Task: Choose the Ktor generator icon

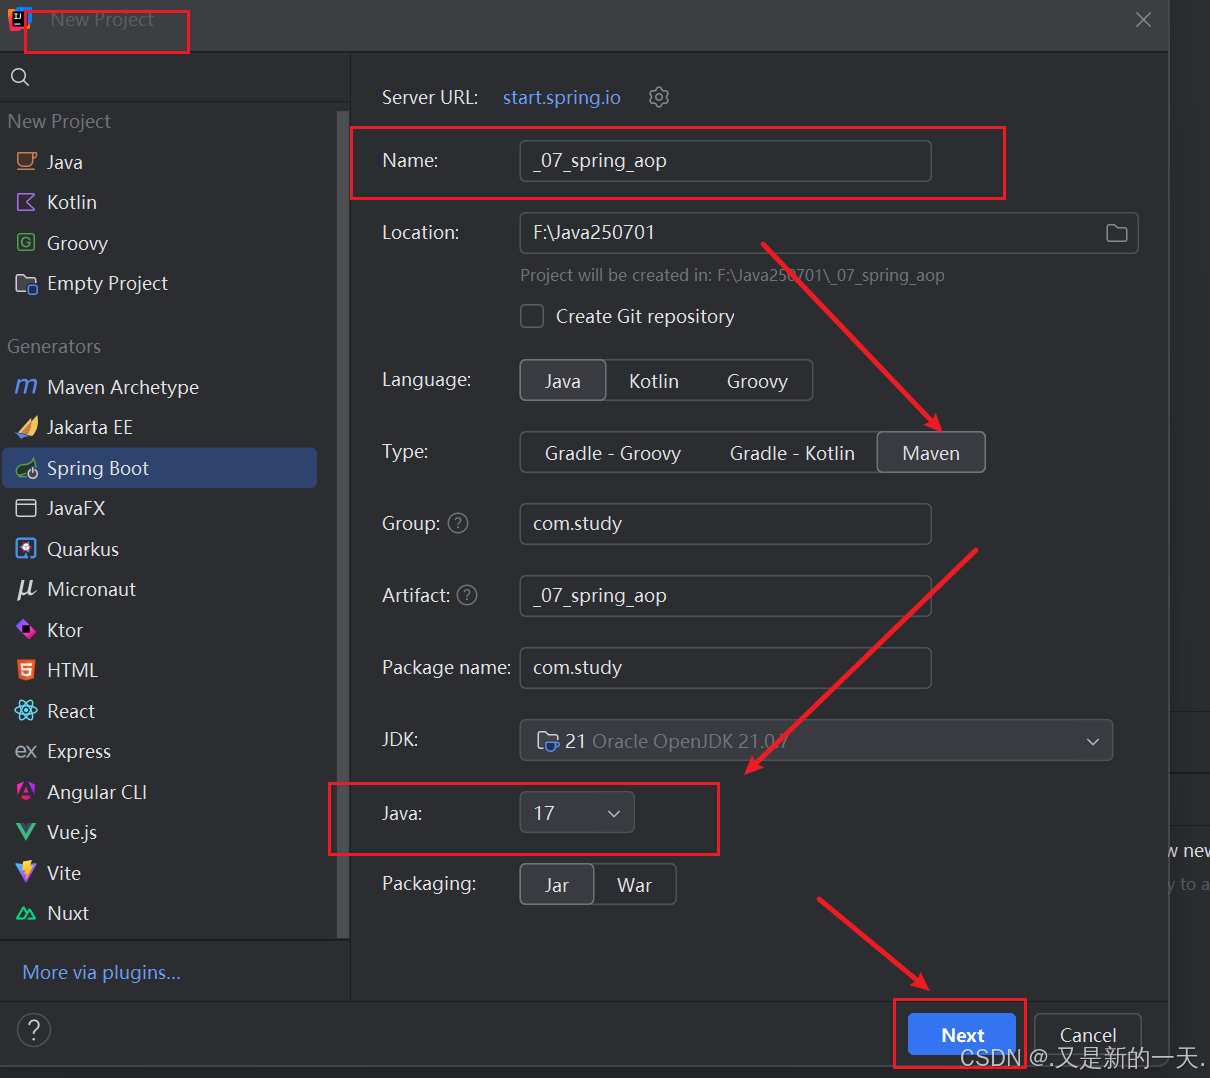Action: click(27, 630)
